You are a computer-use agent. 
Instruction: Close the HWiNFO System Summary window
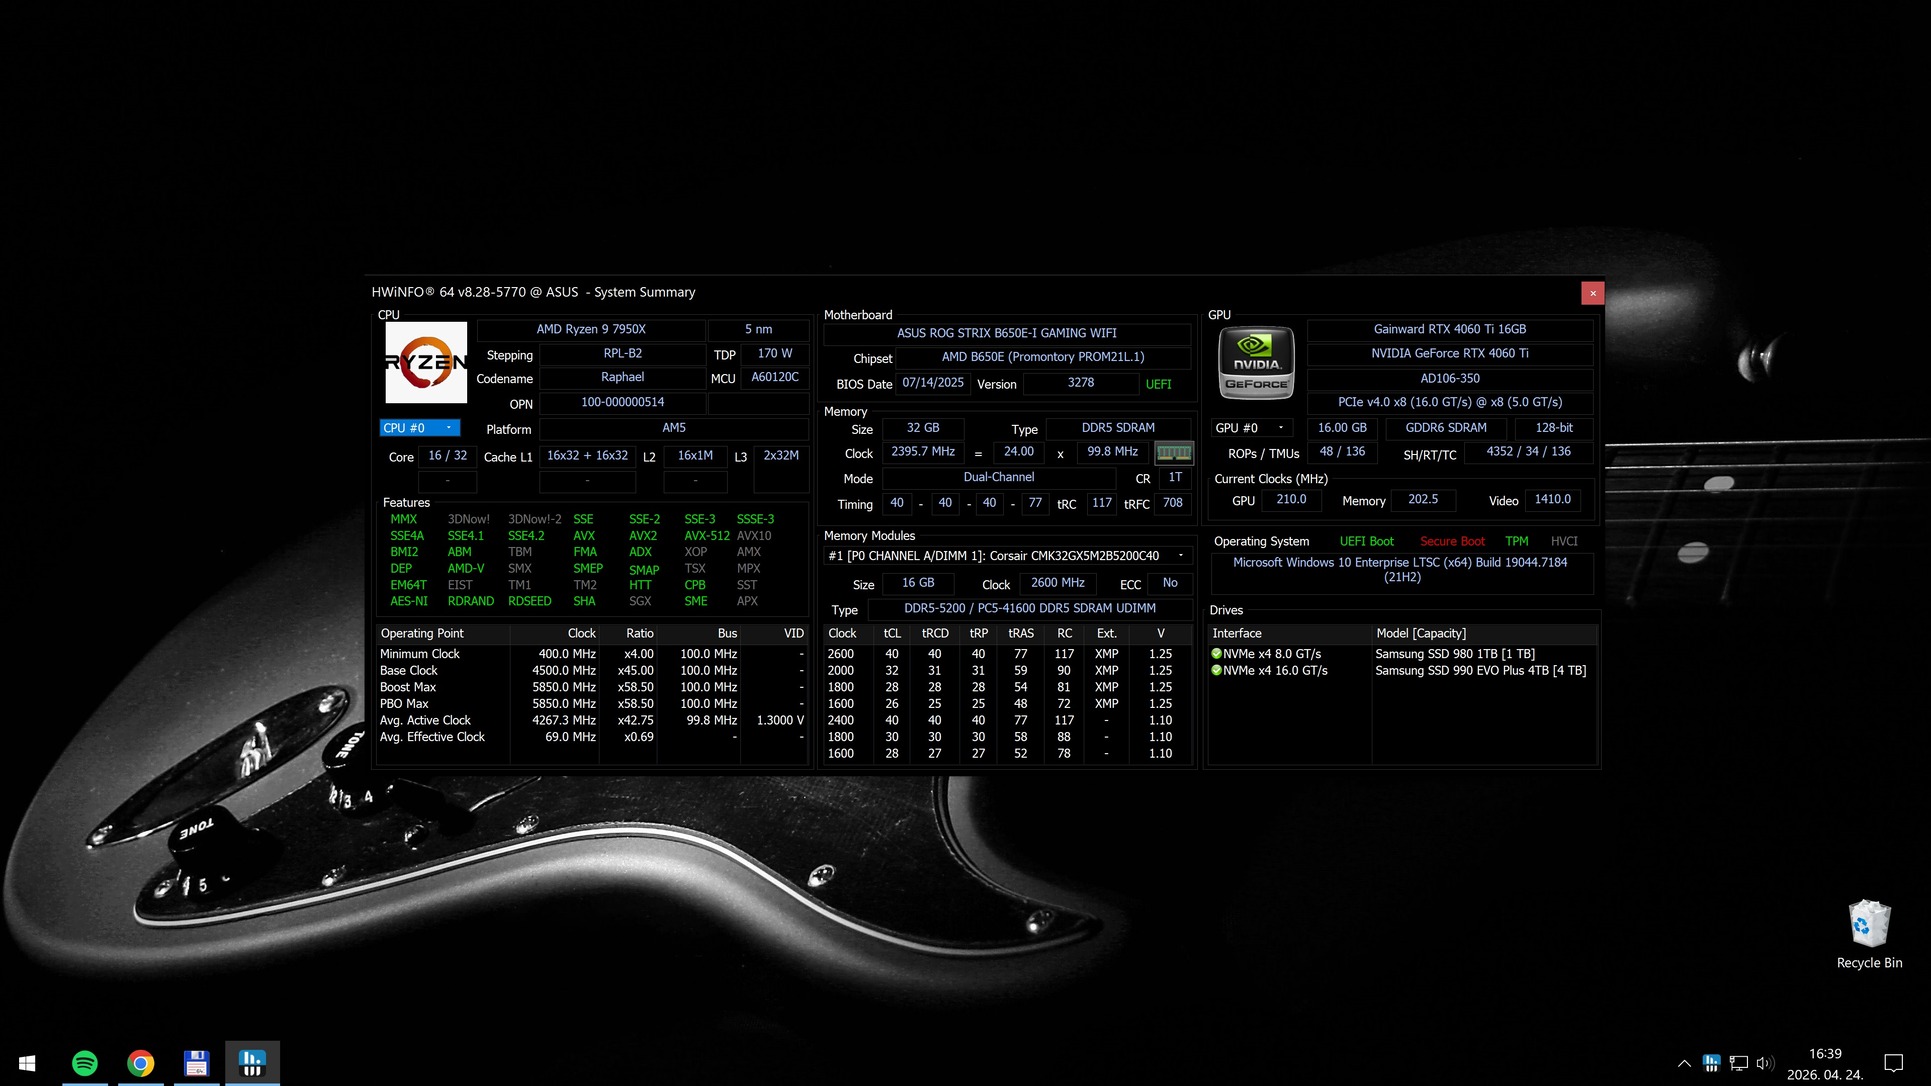pos(1592,293)
